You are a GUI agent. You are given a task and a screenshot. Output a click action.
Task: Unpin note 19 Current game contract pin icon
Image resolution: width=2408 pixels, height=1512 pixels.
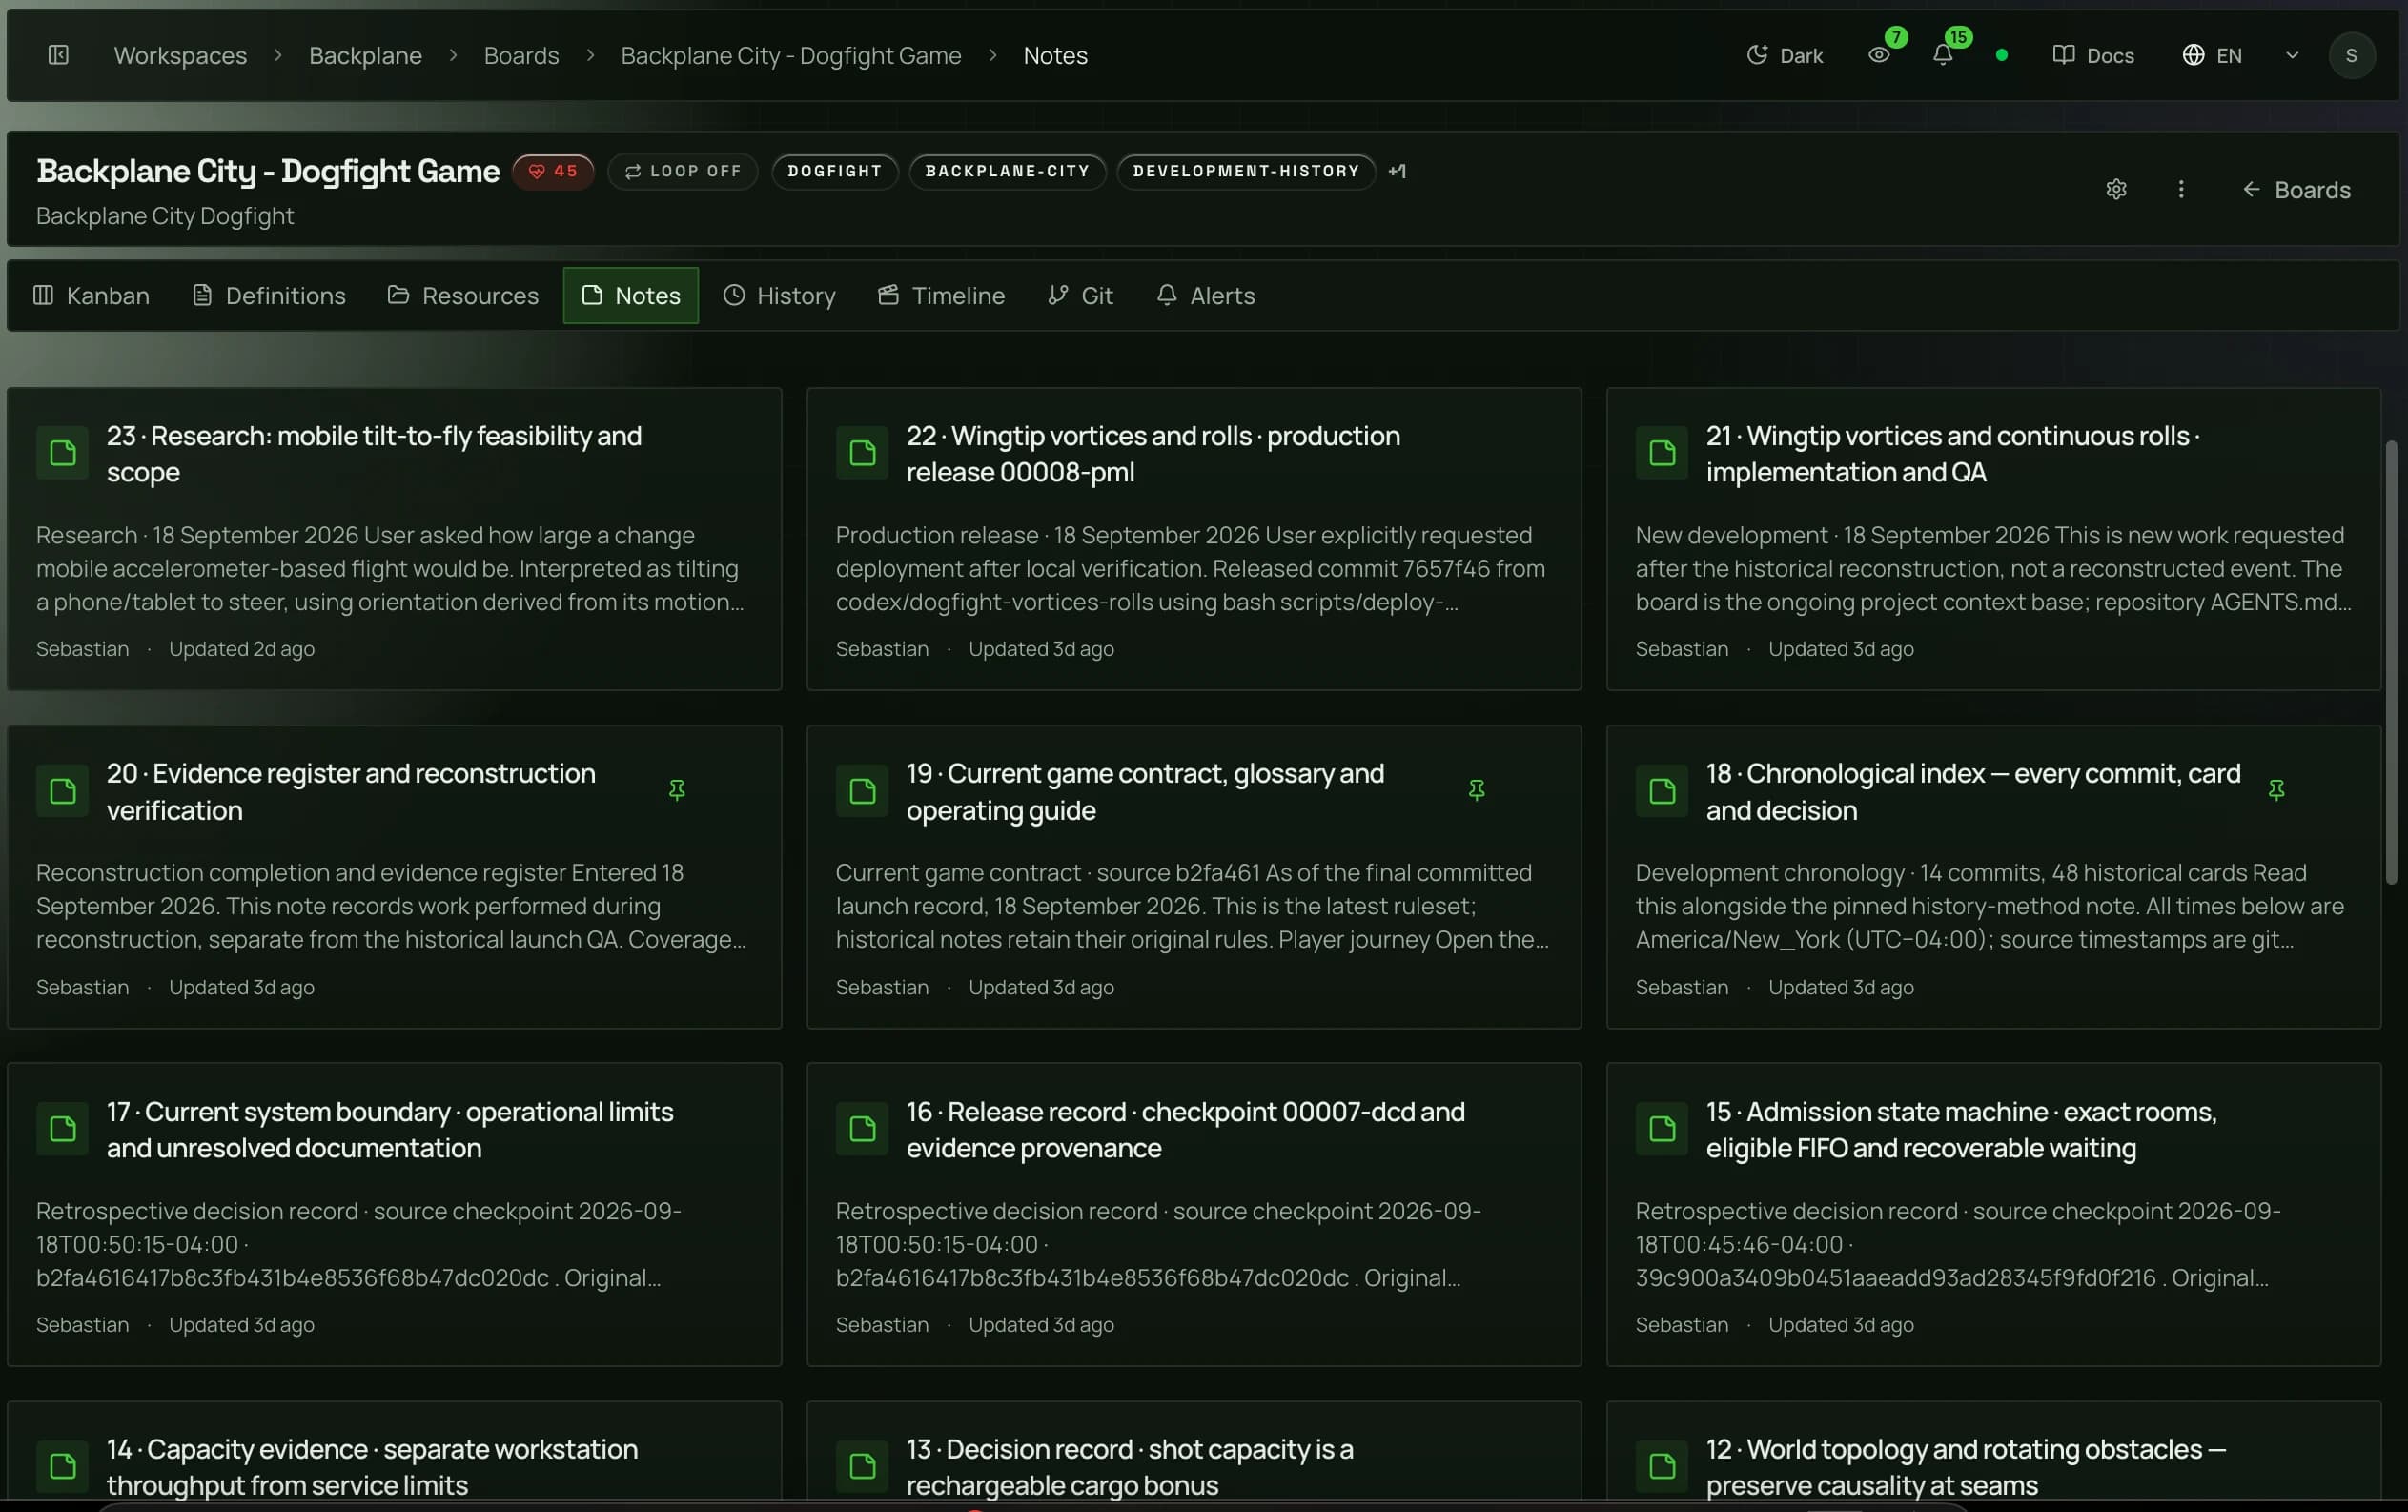[x=1476, y=791]
